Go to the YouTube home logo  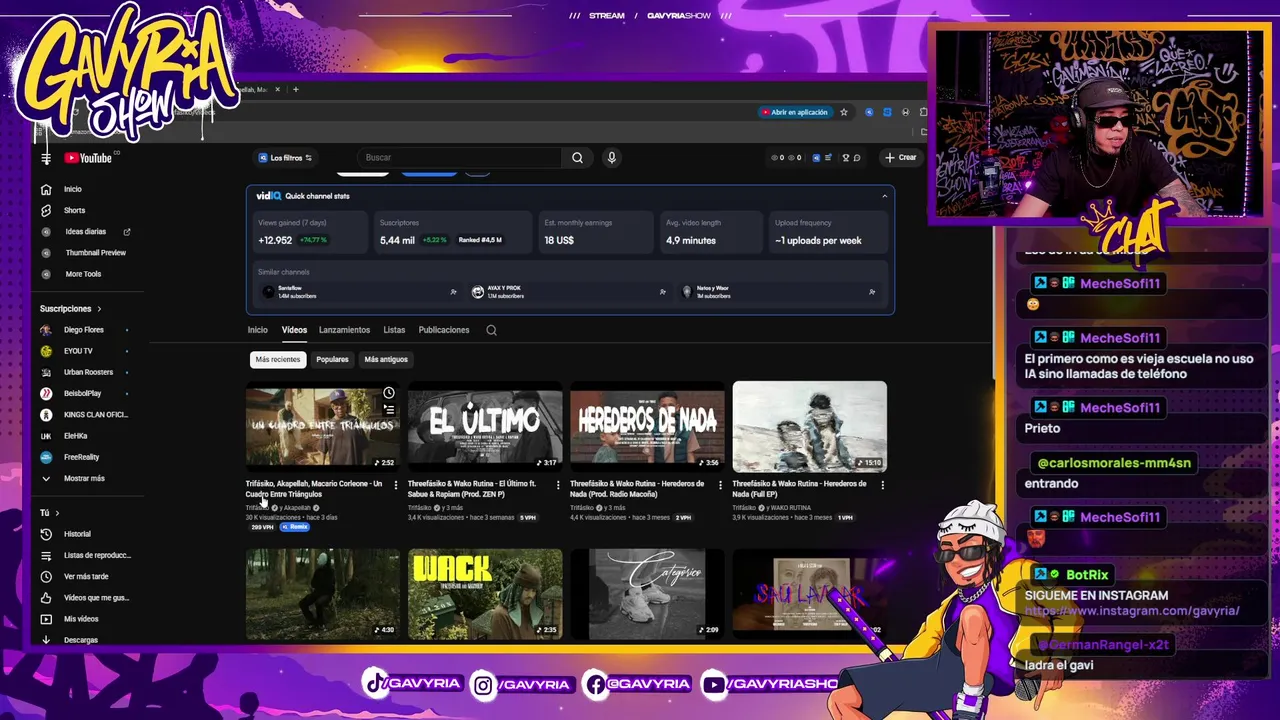point(88,158)
